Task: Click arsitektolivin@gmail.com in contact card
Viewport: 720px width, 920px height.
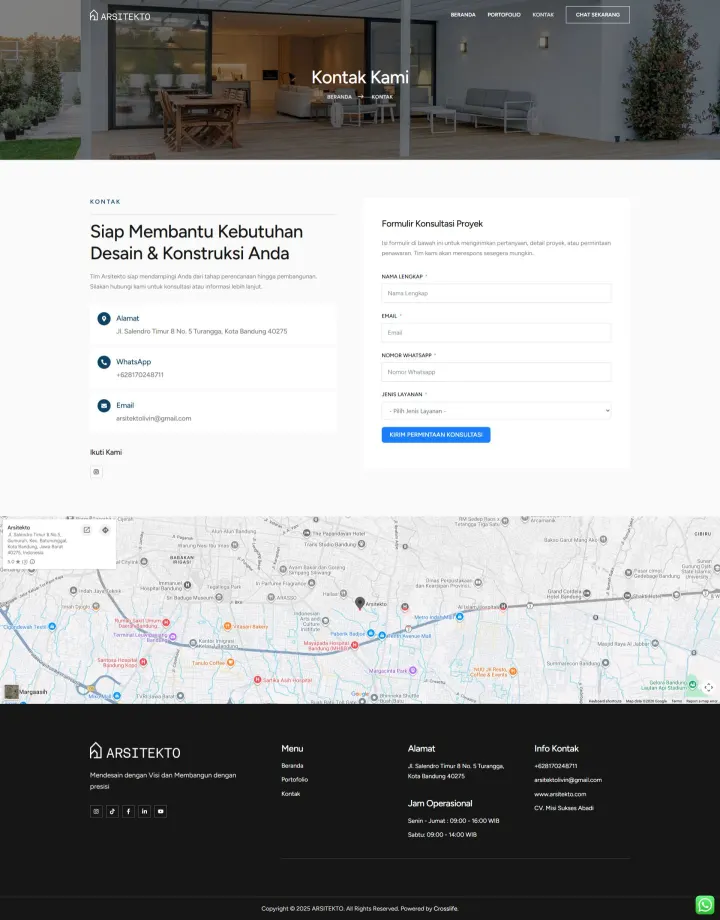Action: [154, 418]
